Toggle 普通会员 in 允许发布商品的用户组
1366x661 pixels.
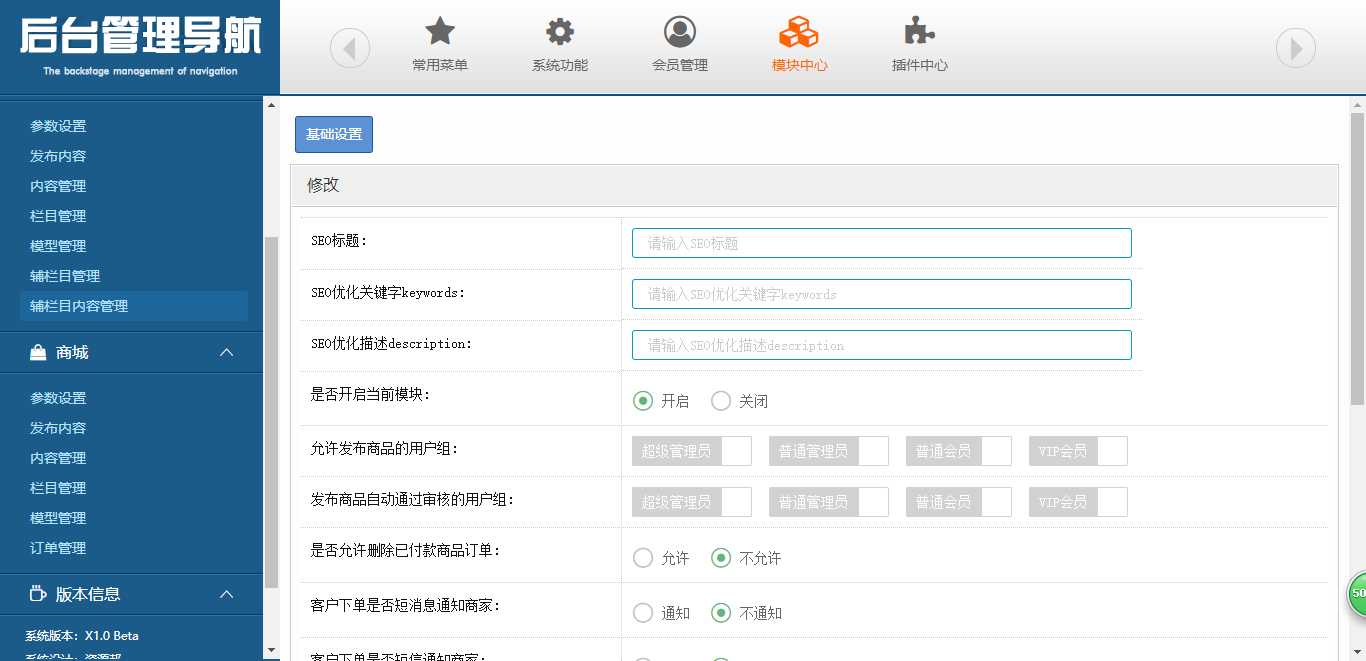click(x=959, y=451)
